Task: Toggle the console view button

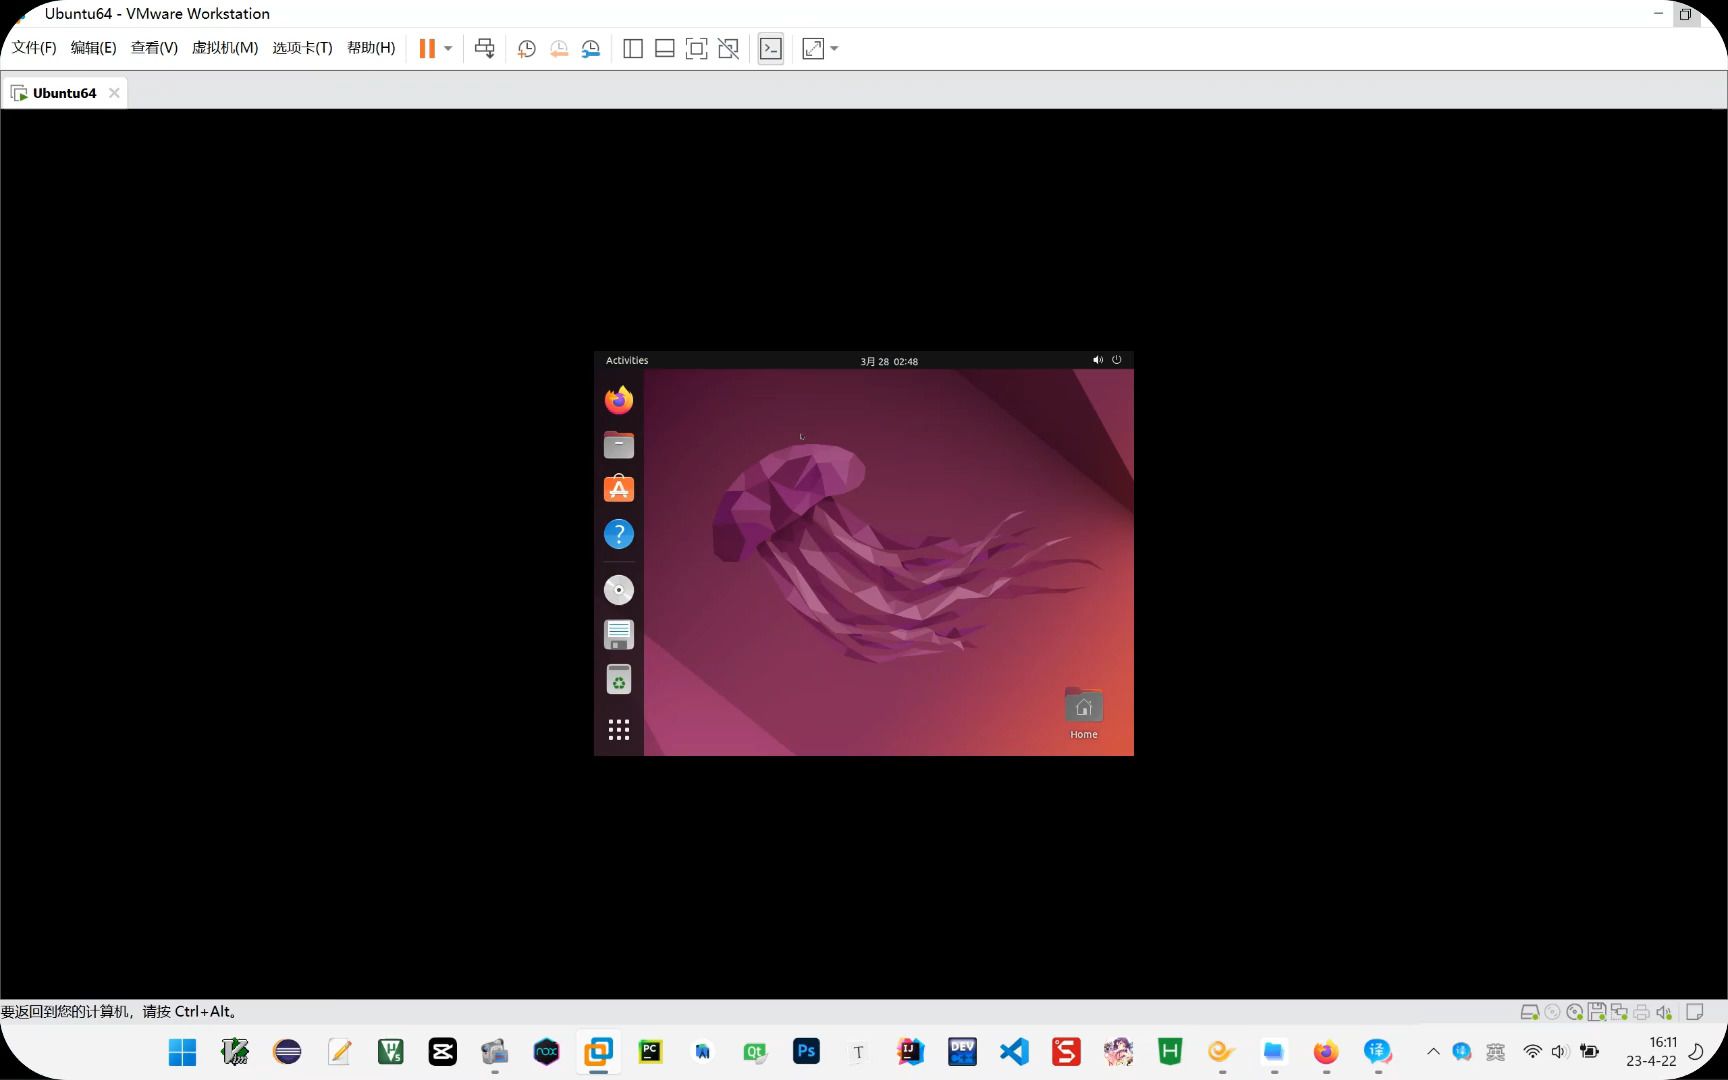Action: click(x=771, y=48)
